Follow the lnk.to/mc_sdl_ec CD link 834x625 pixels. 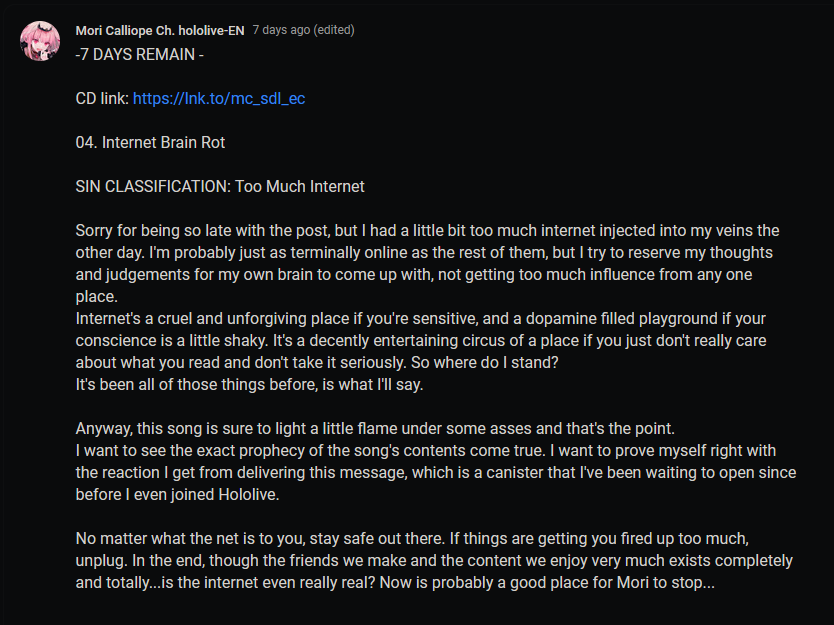[219, 98]
